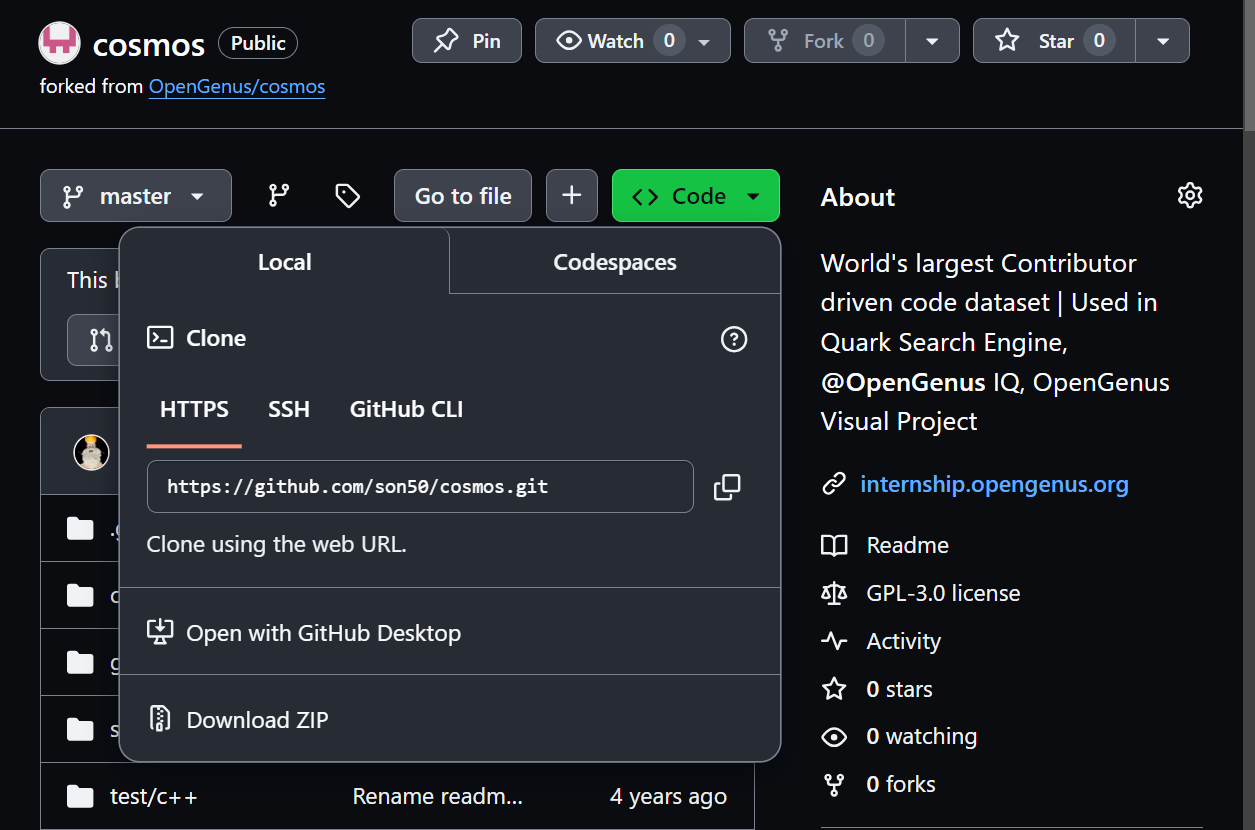
Task: Click the clone URL text field
Action: click(x=420, y=487)
